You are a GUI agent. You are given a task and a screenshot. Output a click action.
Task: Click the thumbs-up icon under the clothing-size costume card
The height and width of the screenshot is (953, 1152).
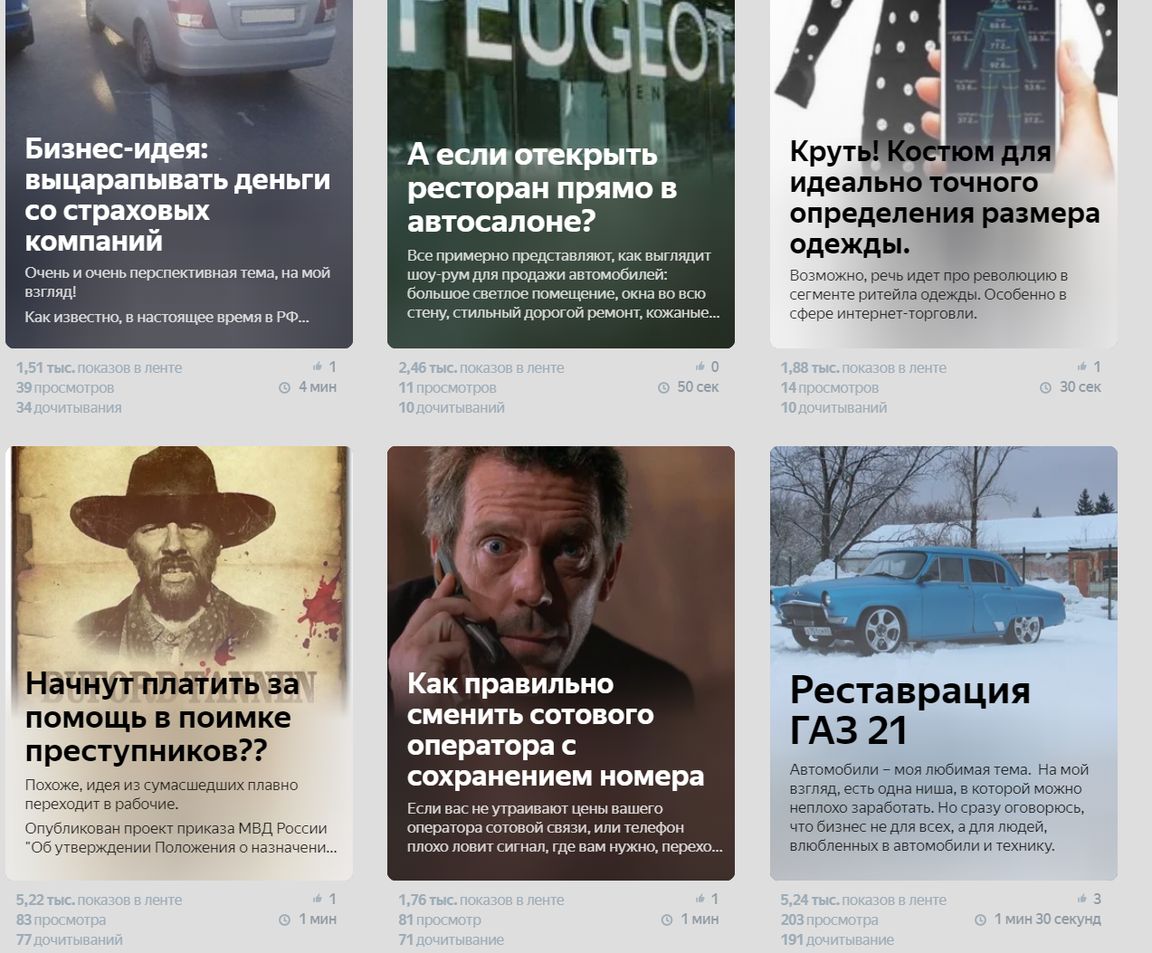(1081, 366)
